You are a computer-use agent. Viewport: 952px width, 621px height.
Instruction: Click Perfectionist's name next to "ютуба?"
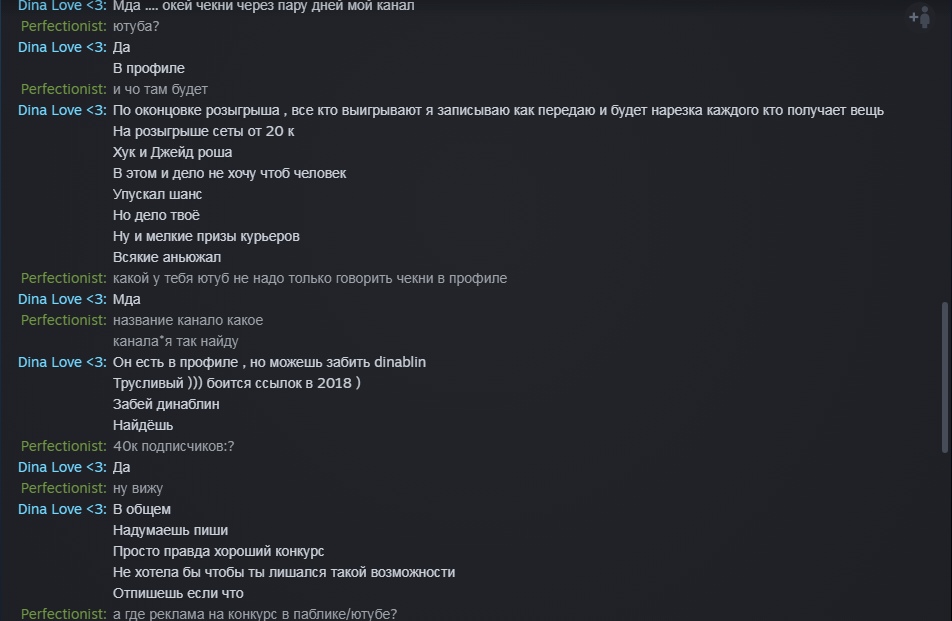pyautogui.click(x=63, y=26)
